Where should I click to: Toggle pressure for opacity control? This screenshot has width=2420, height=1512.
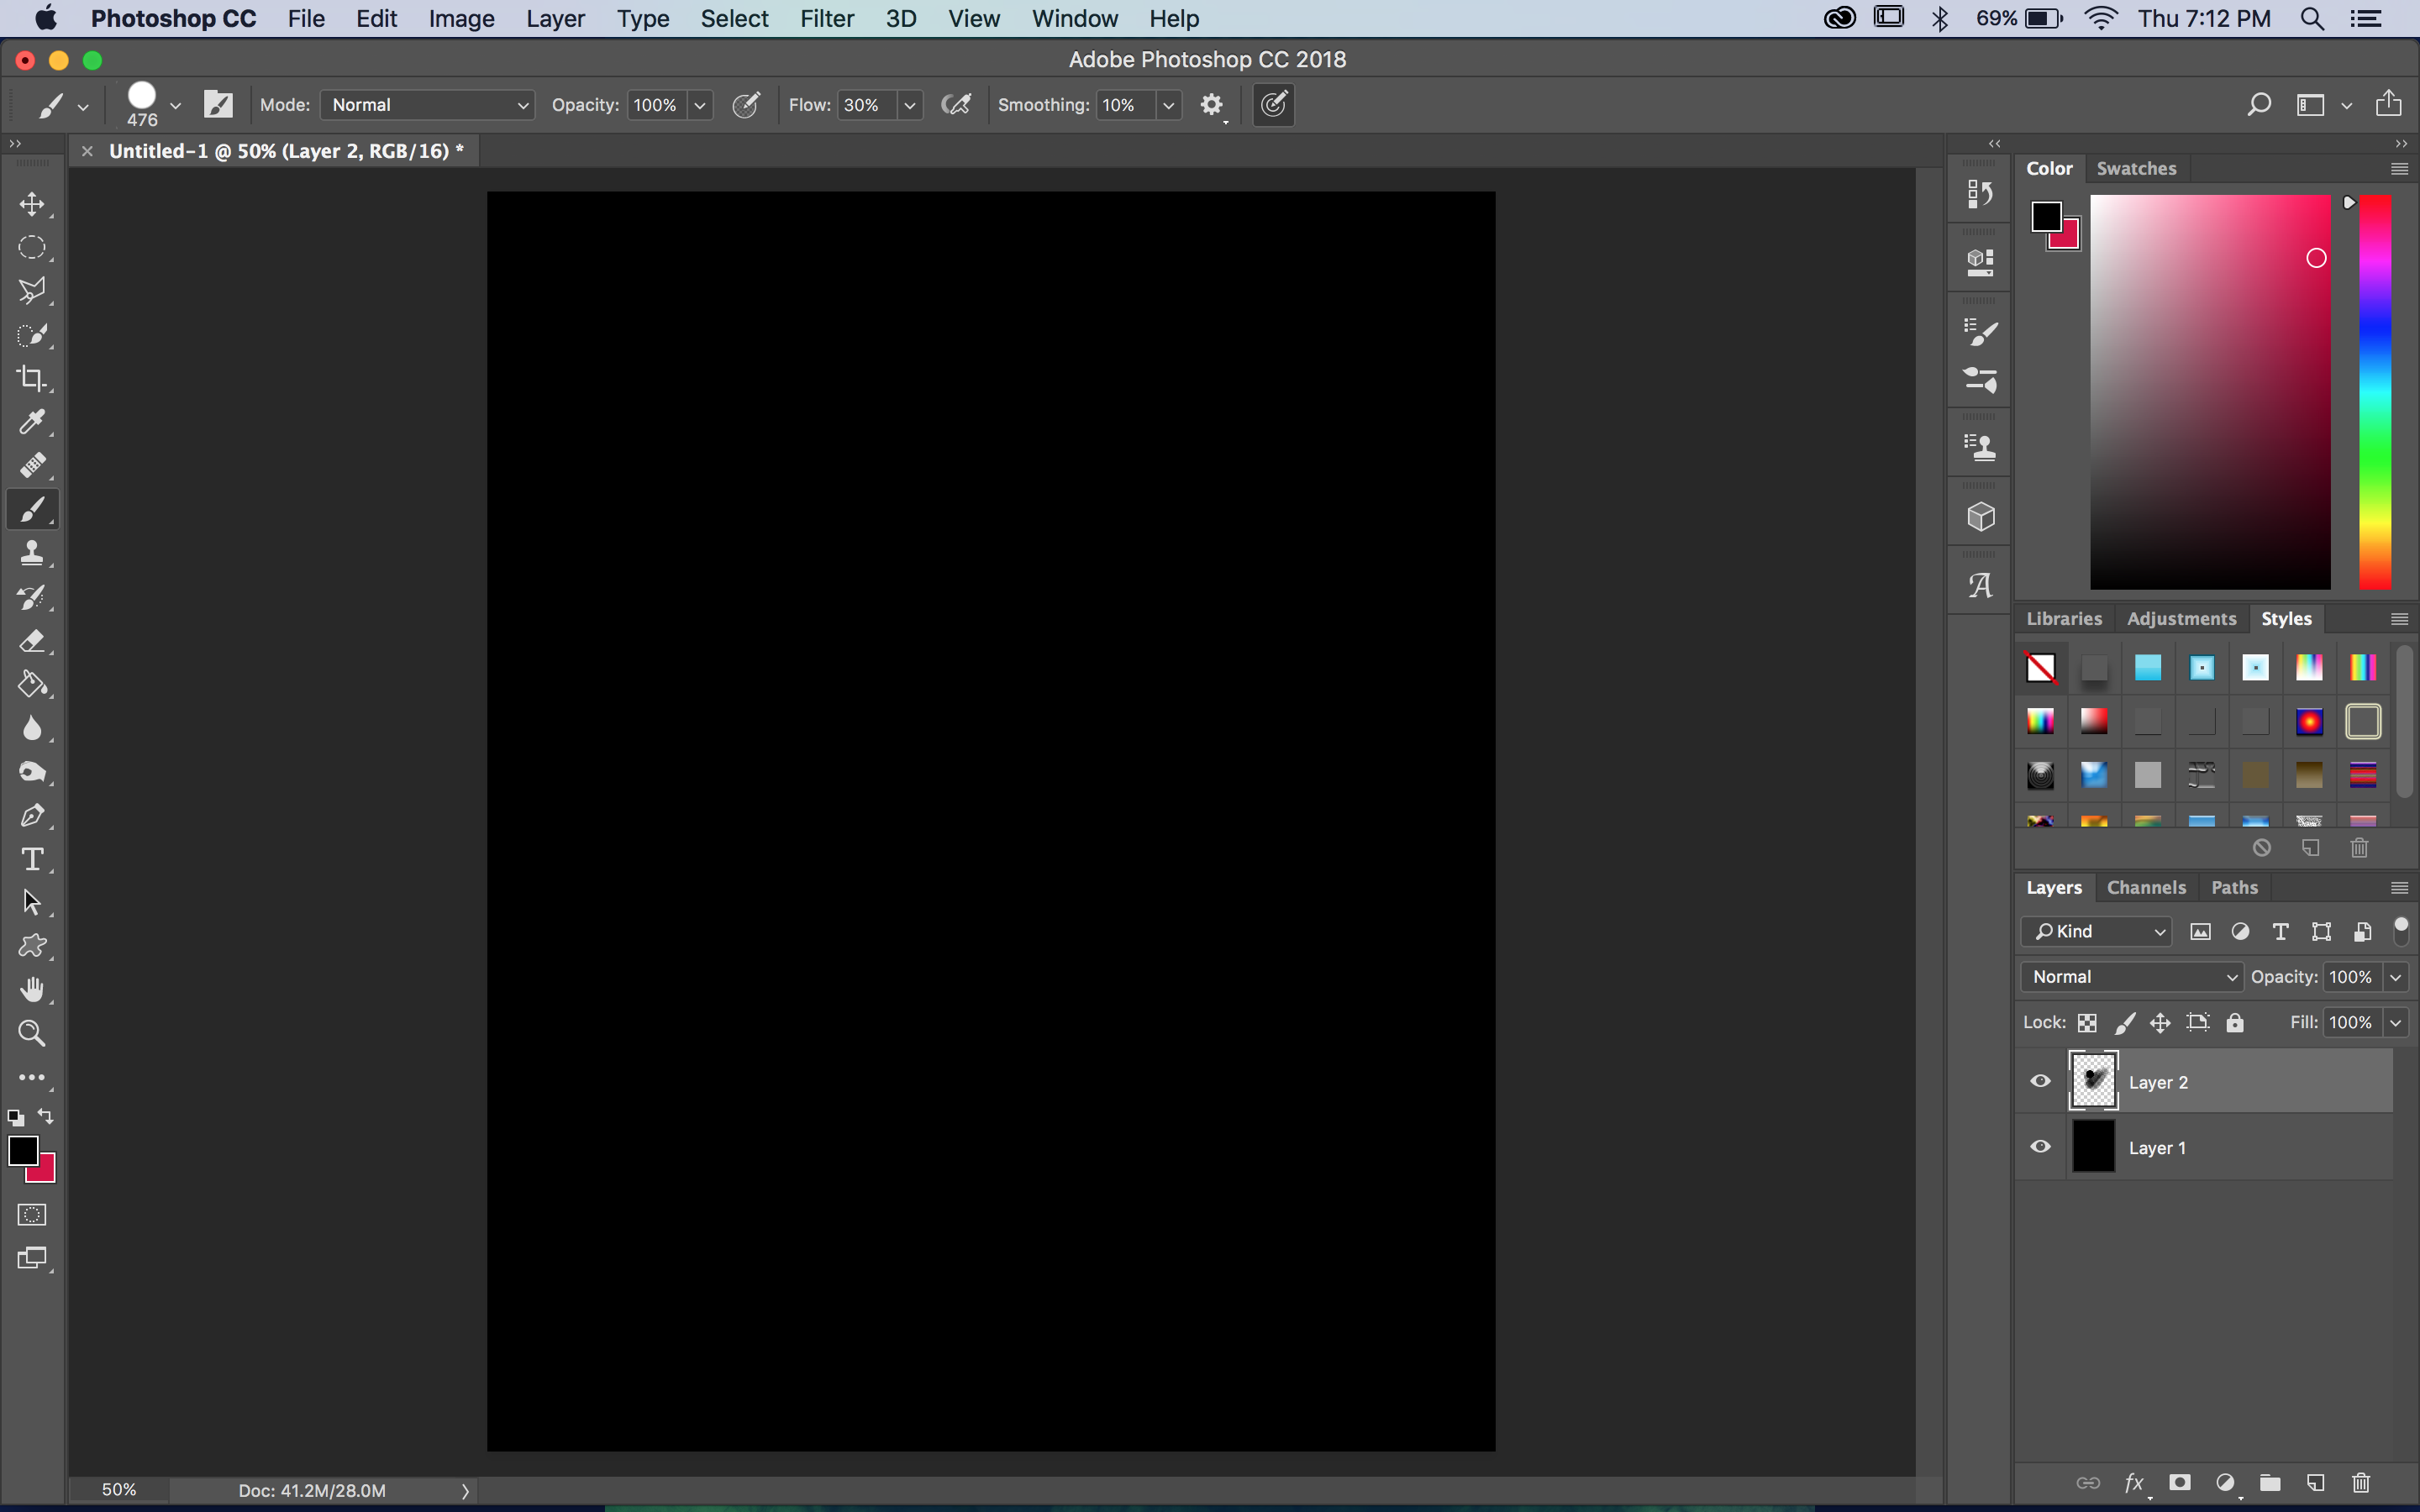(746, 105)
